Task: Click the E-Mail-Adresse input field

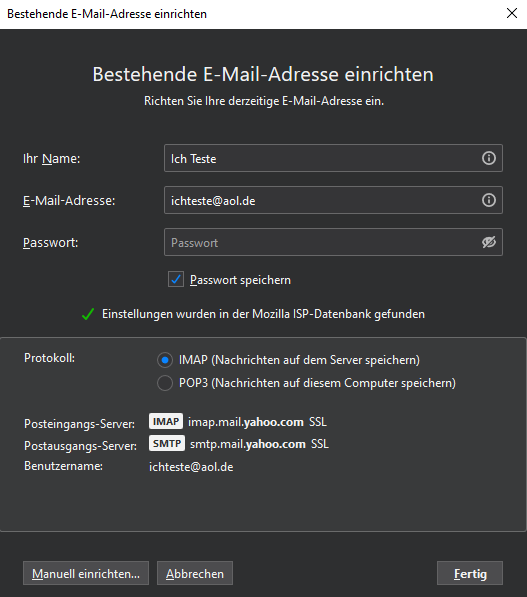Action: point(333,200)
